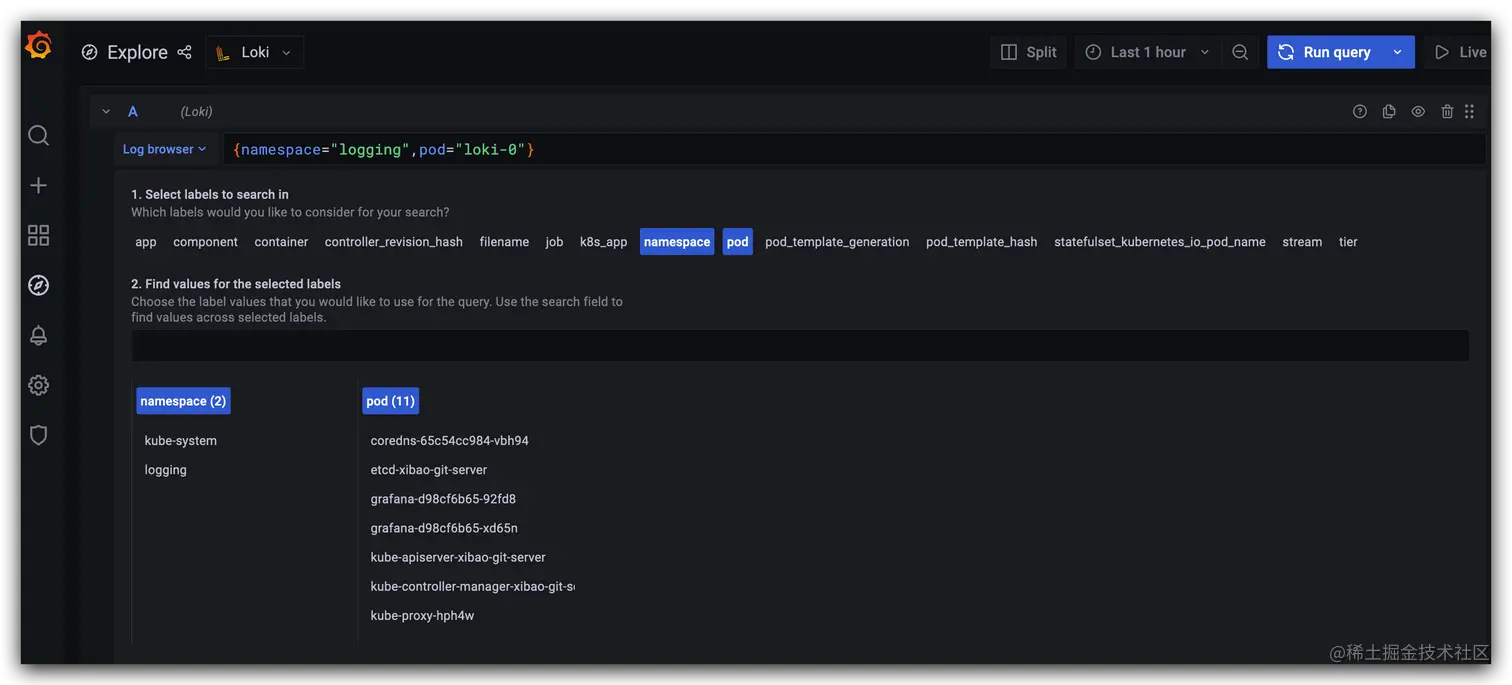
Task: Click the Explore page title
Action: (x=138, y=52)
